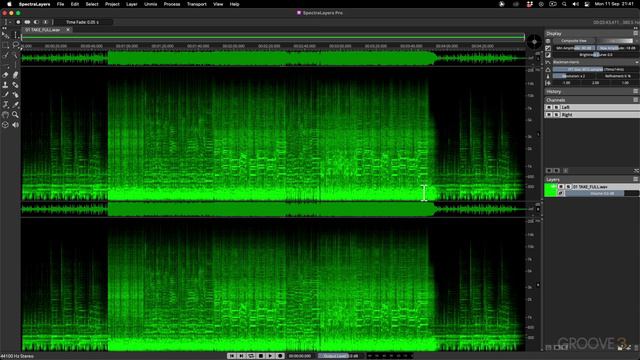This screenshot has width=640, height=360.
Task: Open the History panel options menu
Action: tap(636, 91)
